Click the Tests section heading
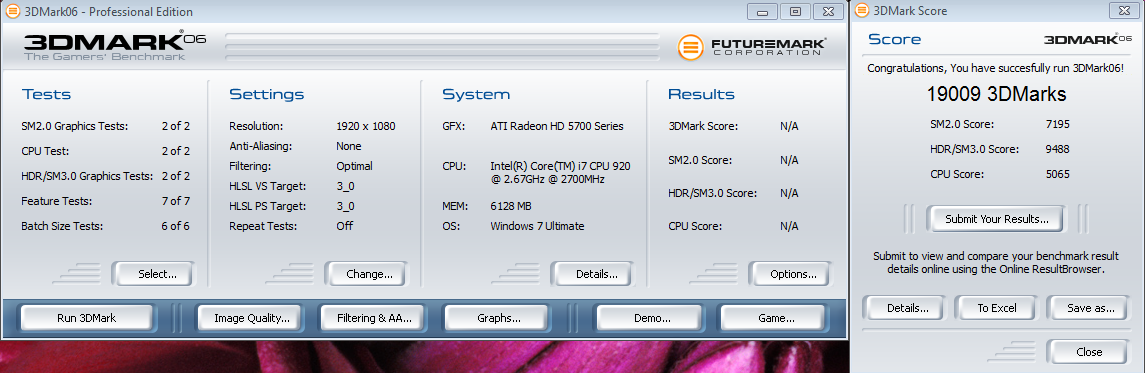1145x373 pixels. click(x=46, y=94)
